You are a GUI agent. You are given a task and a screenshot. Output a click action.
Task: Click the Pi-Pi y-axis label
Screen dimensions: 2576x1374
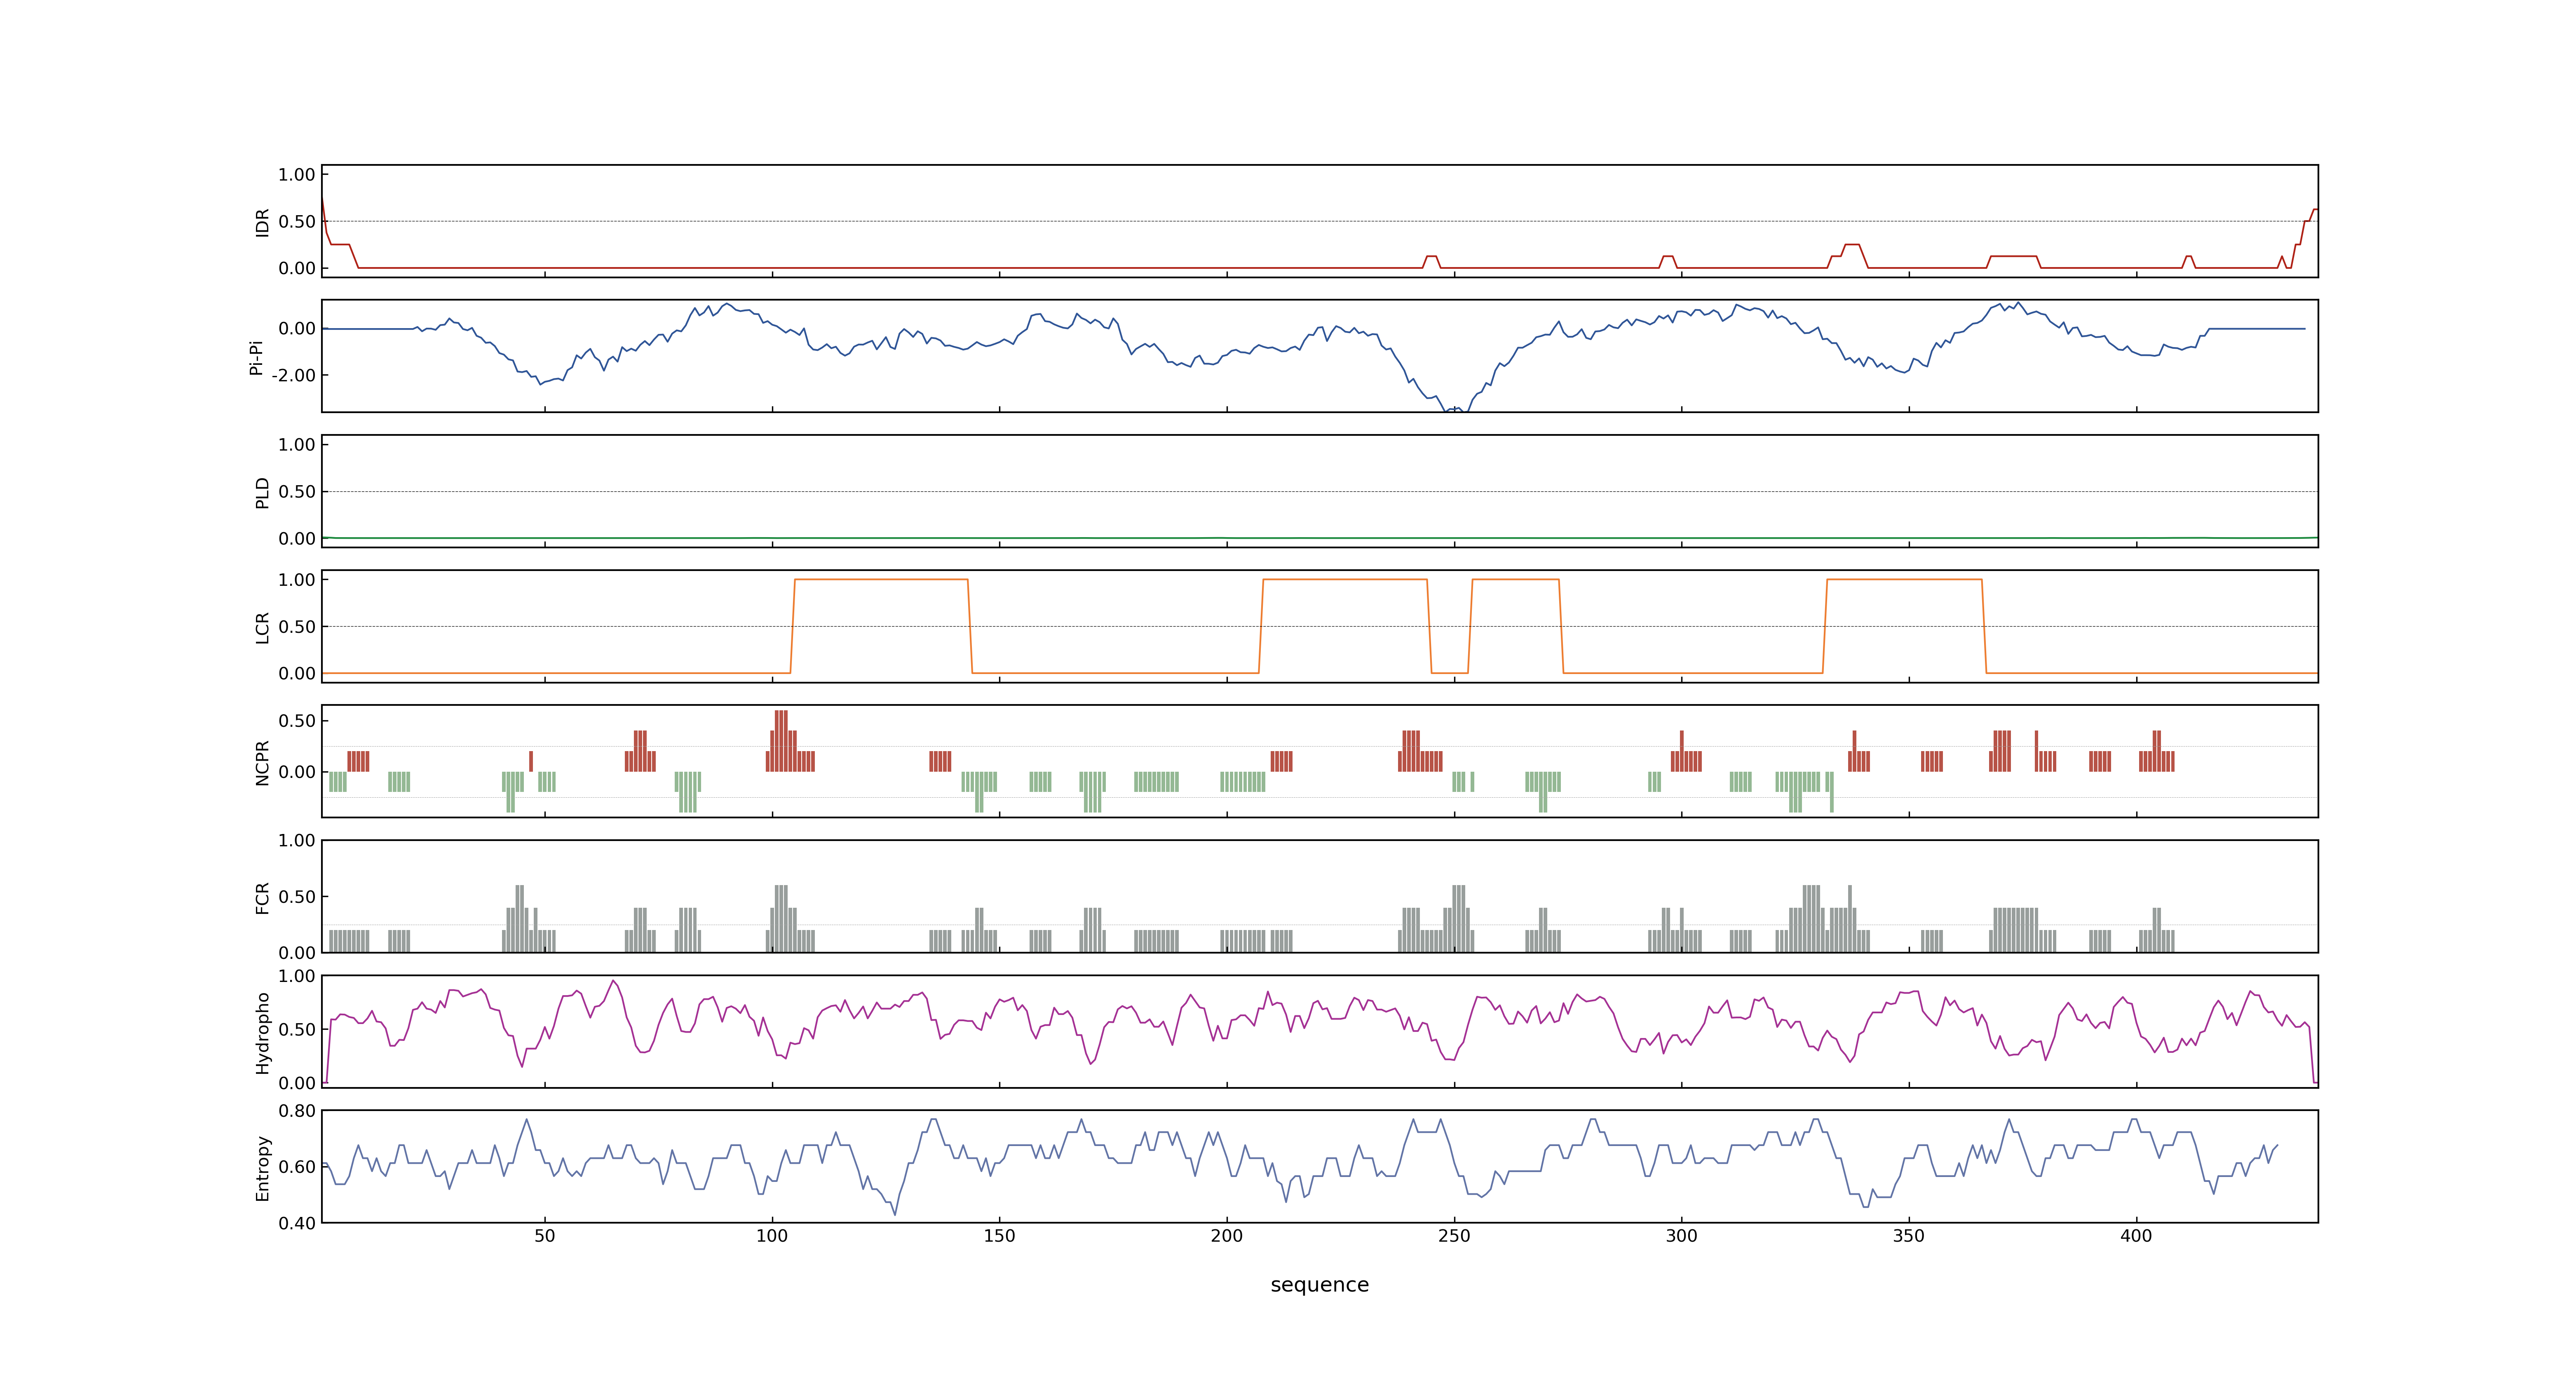pyautogui.click(x=256, y=357)
